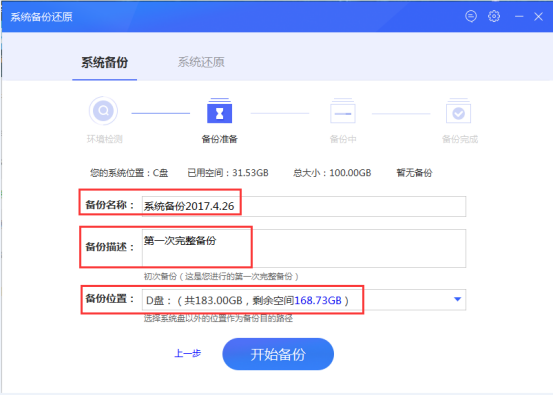The width and height of the screenshot is (554, 396).
Task: Switch to the 系统备份 tab
Action: point(105,63)
